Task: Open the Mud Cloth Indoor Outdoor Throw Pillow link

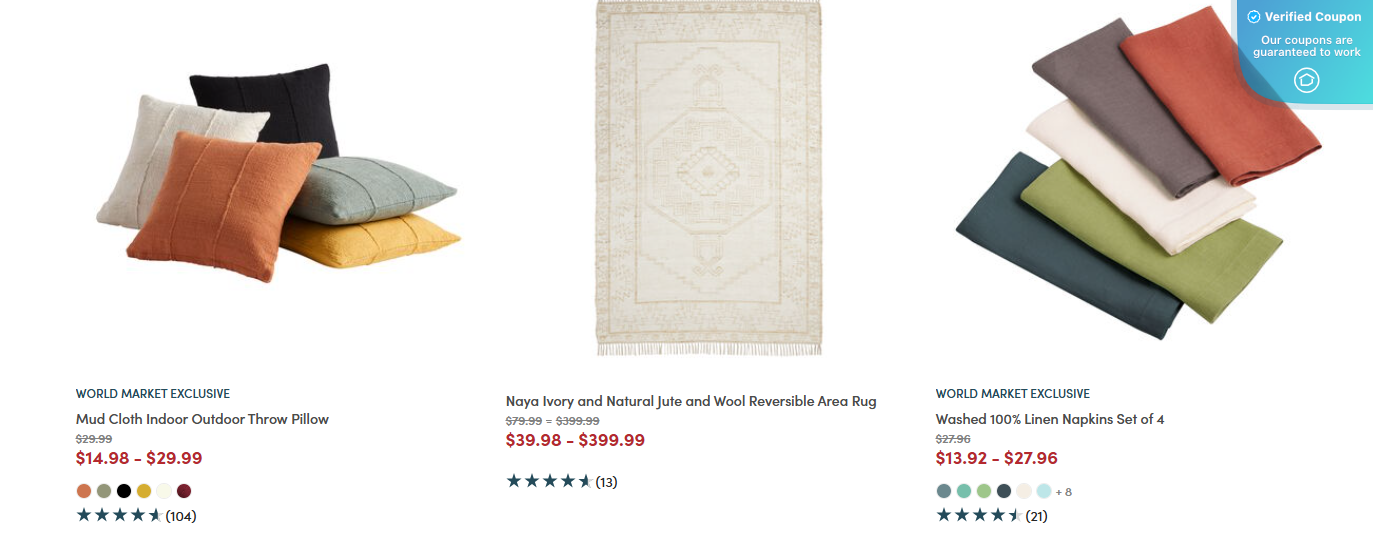Action: [202, 419]
